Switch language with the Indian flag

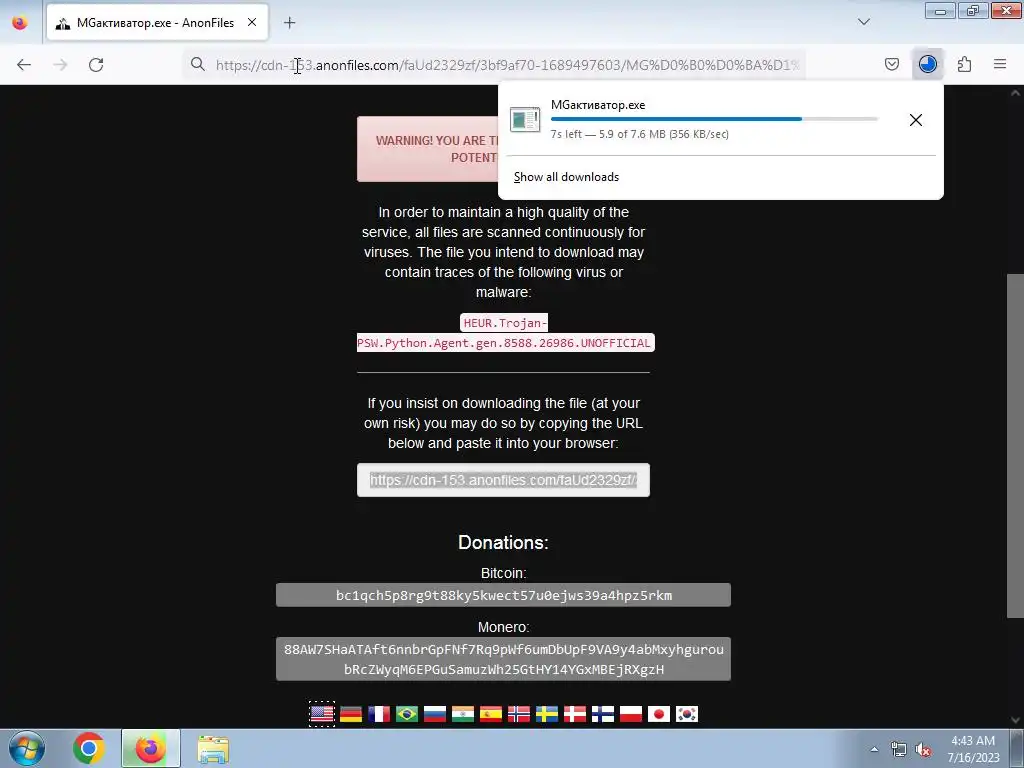[x=463, y=714]
